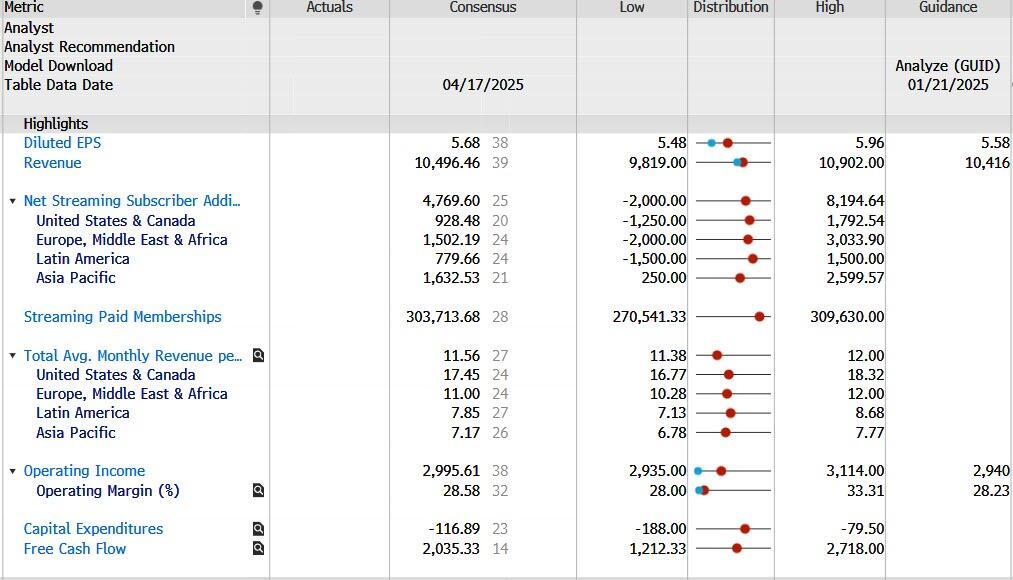Image resolution: width=1013 pixels, height=580 pixels.
Task: Click the Distribution column header
Action: (x=730, y=7)
